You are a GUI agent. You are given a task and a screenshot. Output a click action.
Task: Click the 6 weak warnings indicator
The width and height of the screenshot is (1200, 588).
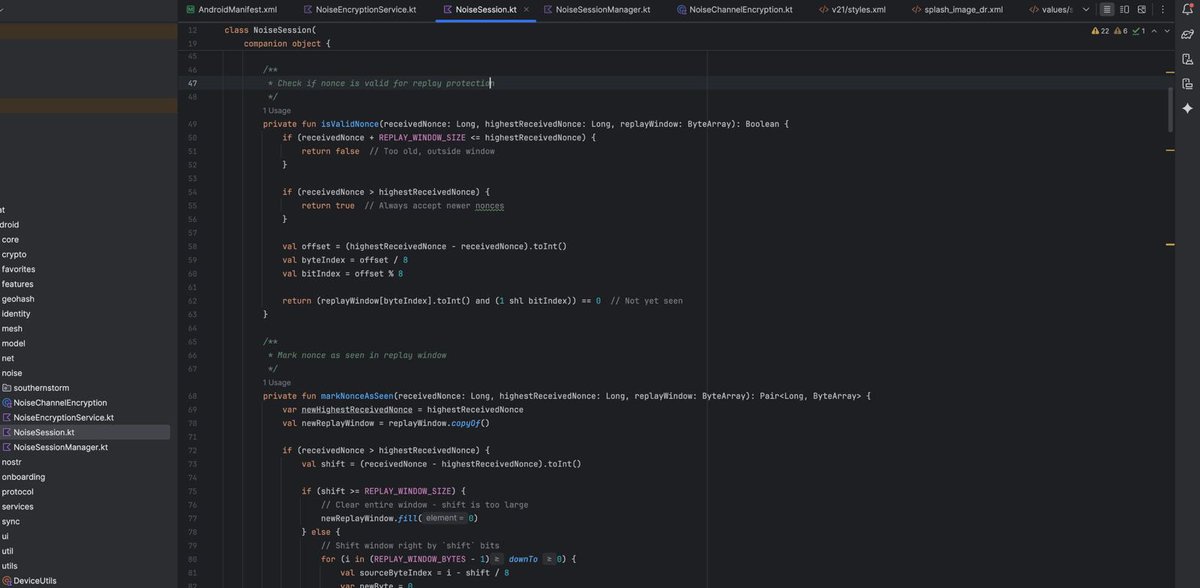click(1119, 31)
